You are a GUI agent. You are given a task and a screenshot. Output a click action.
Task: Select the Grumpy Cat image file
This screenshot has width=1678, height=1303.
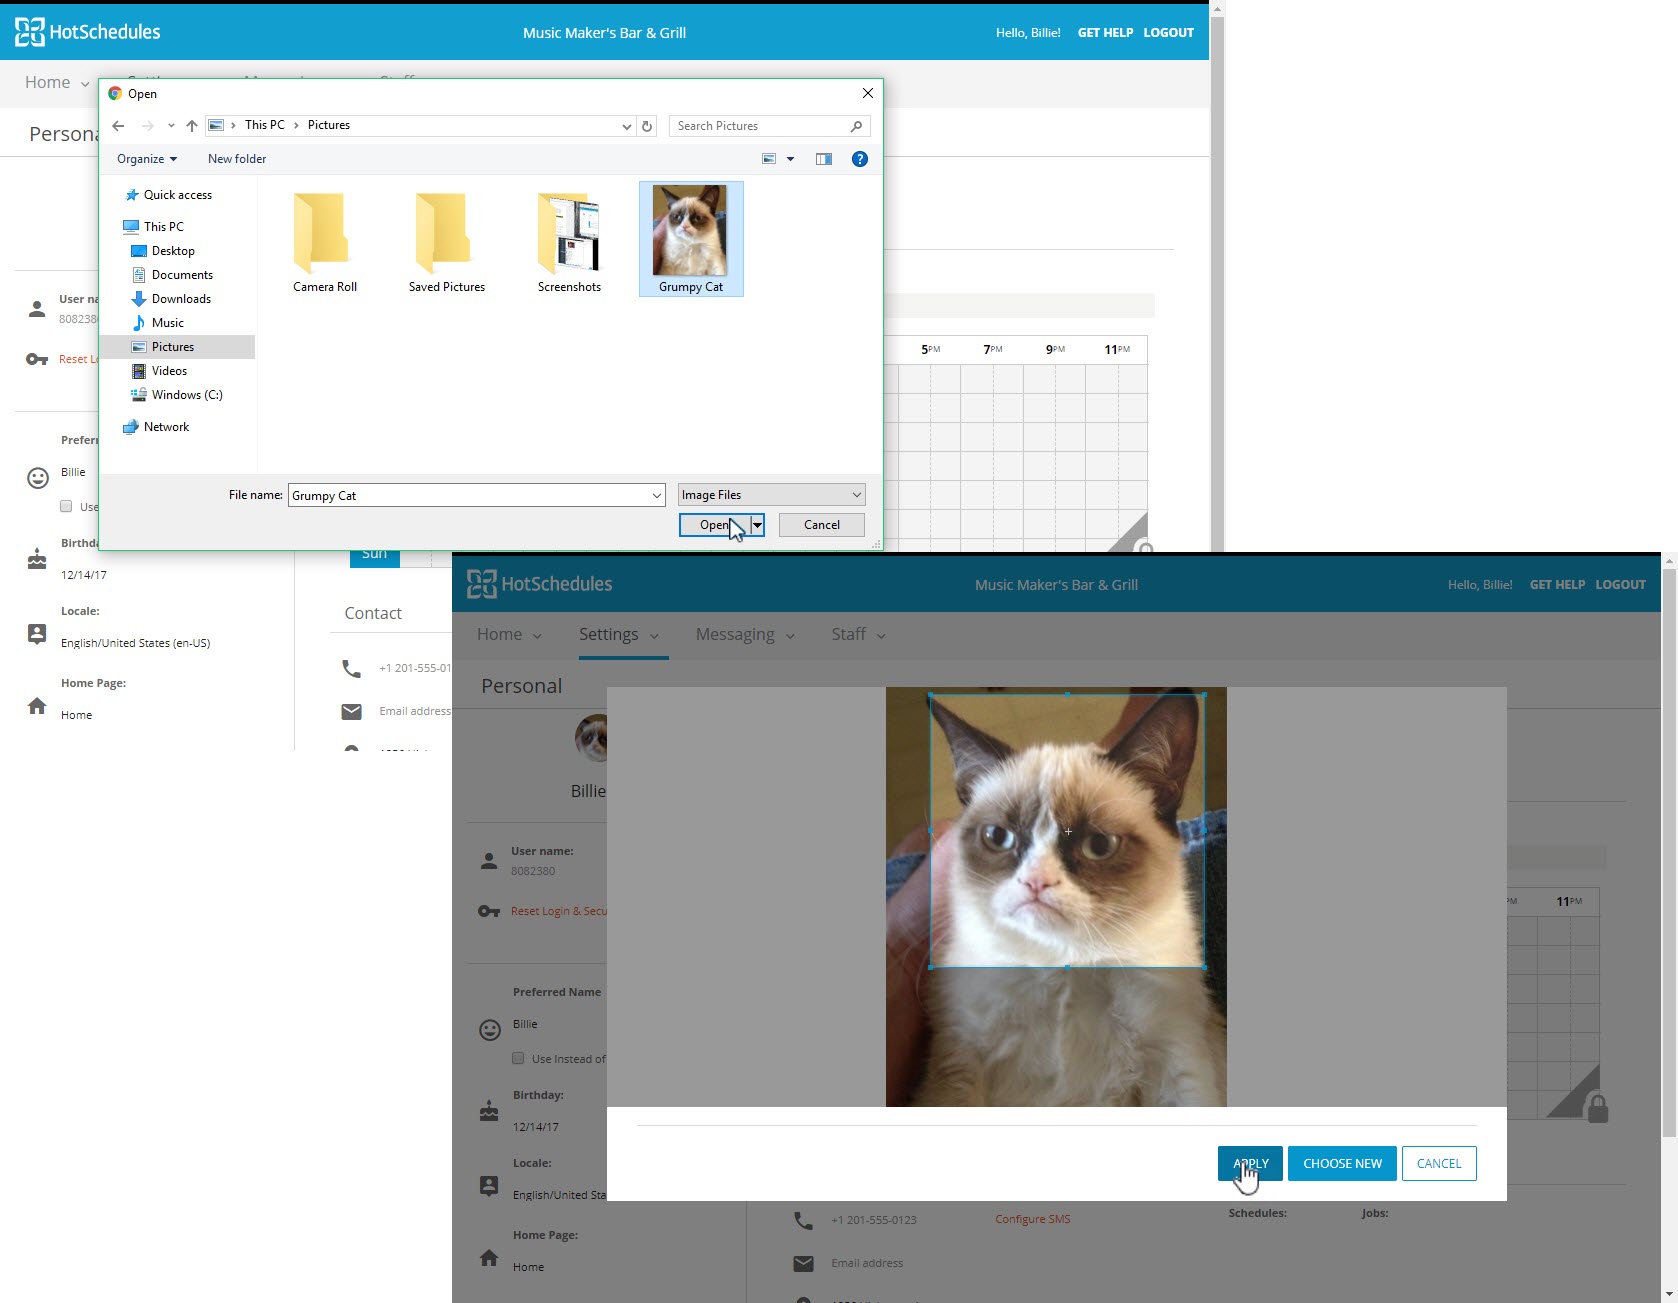(691, 239)
